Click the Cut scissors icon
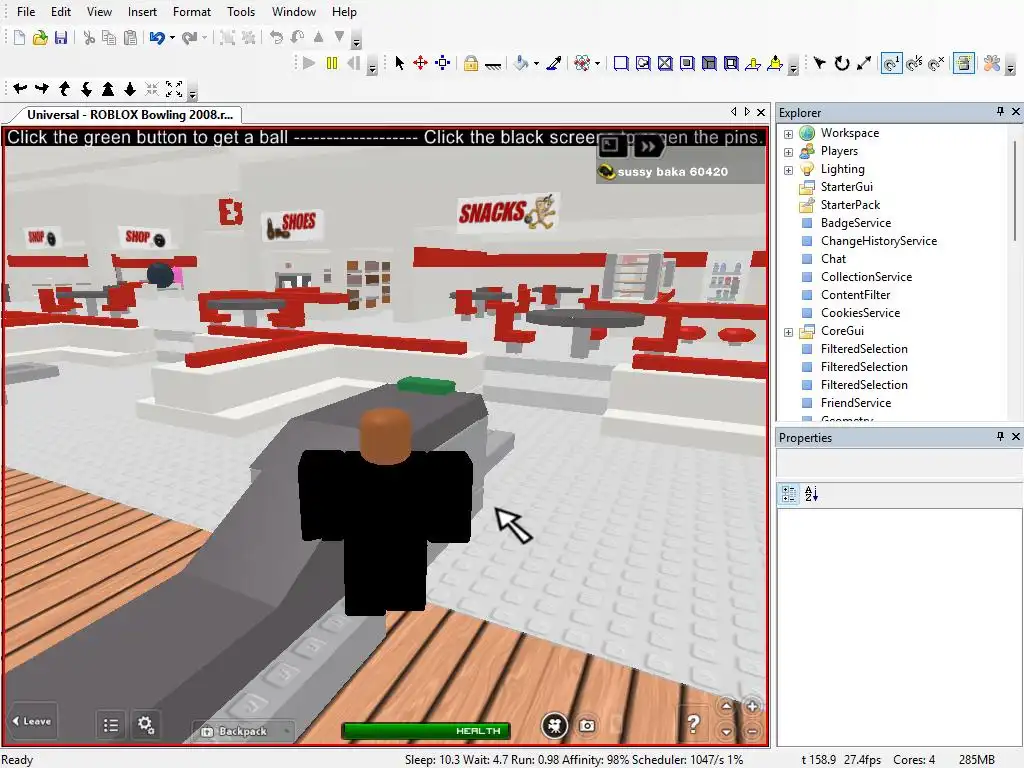 pos(89,38)
